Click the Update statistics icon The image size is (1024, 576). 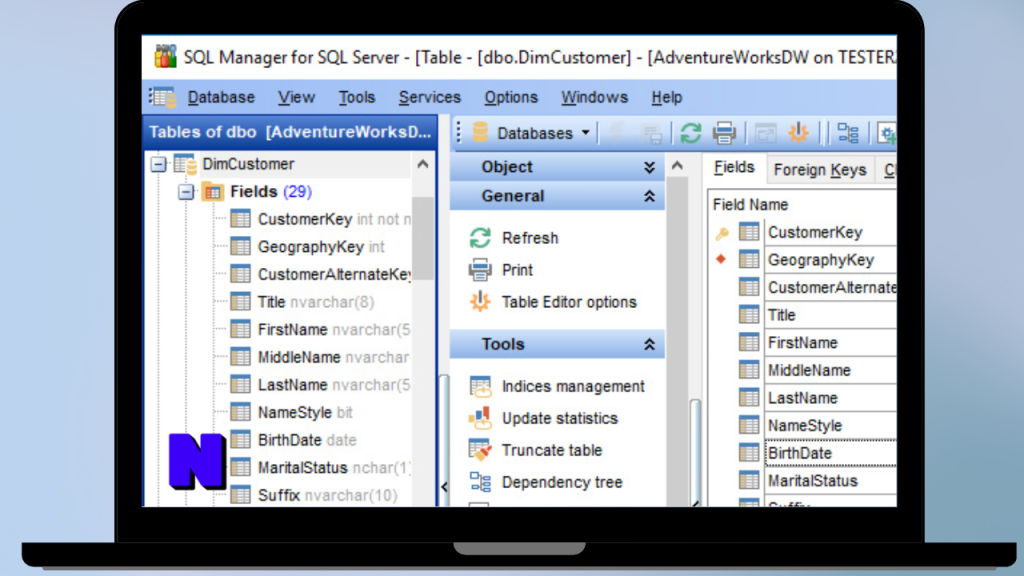tap(480, 418)
